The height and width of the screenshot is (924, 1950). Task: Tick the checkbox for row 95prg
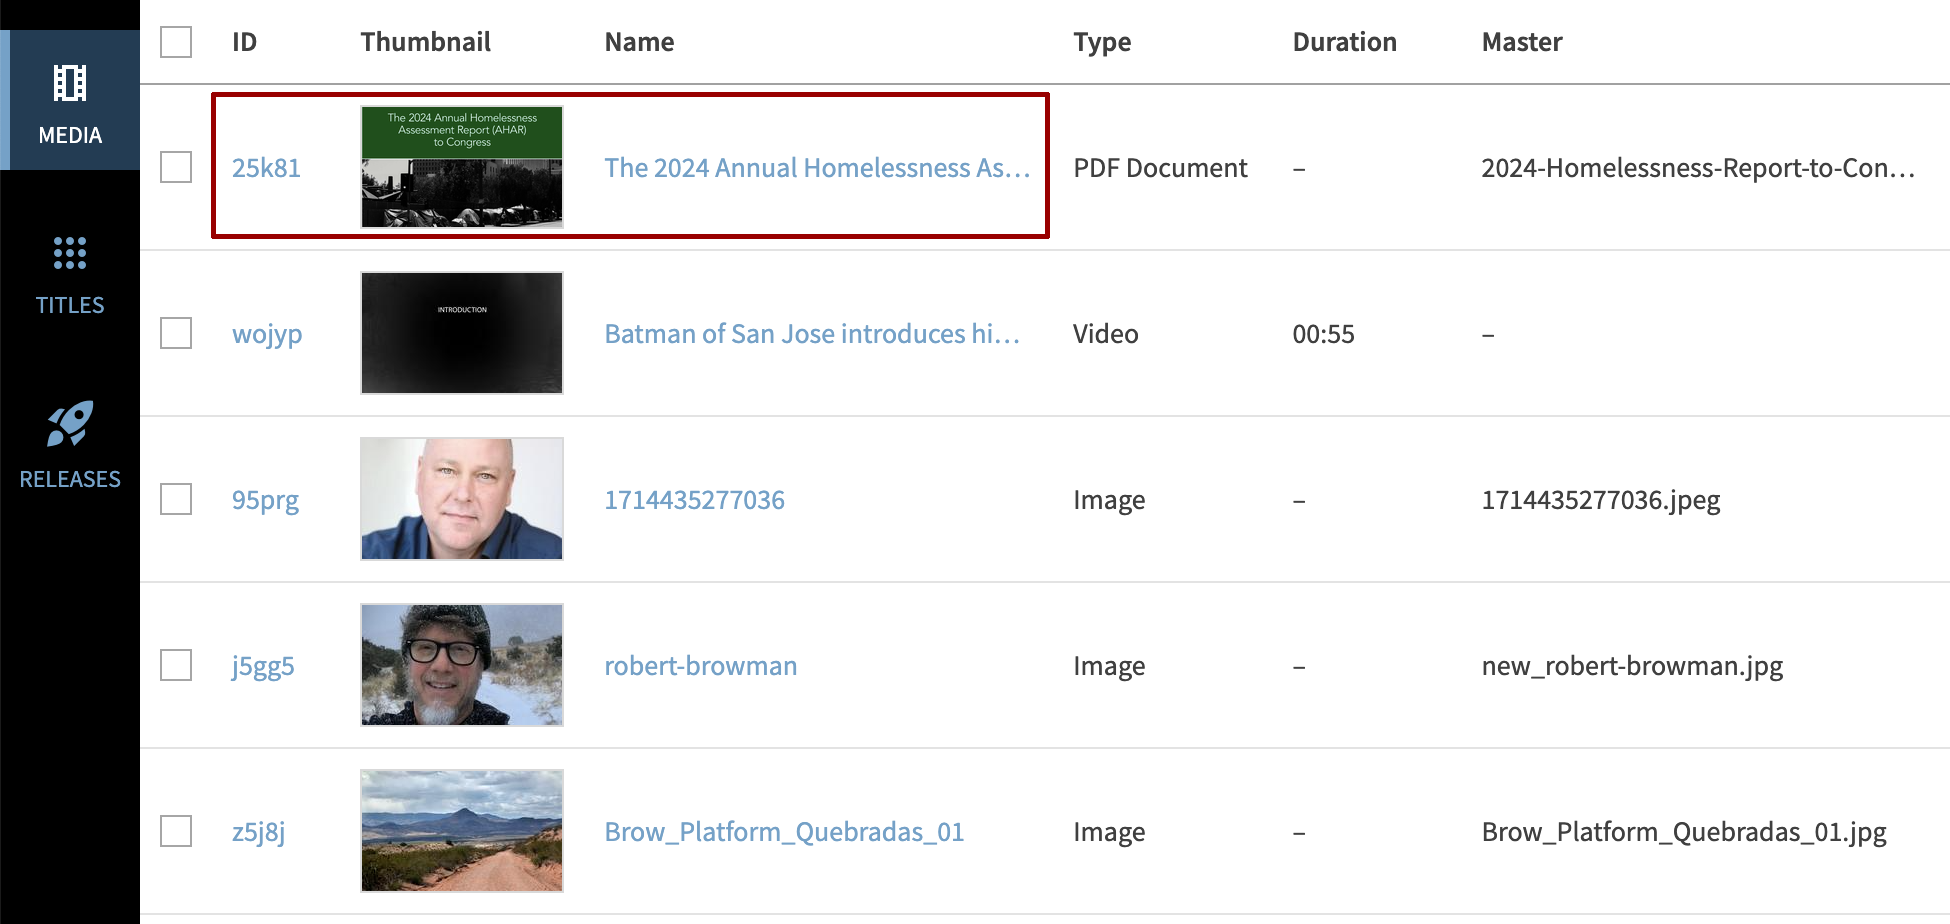176,499
